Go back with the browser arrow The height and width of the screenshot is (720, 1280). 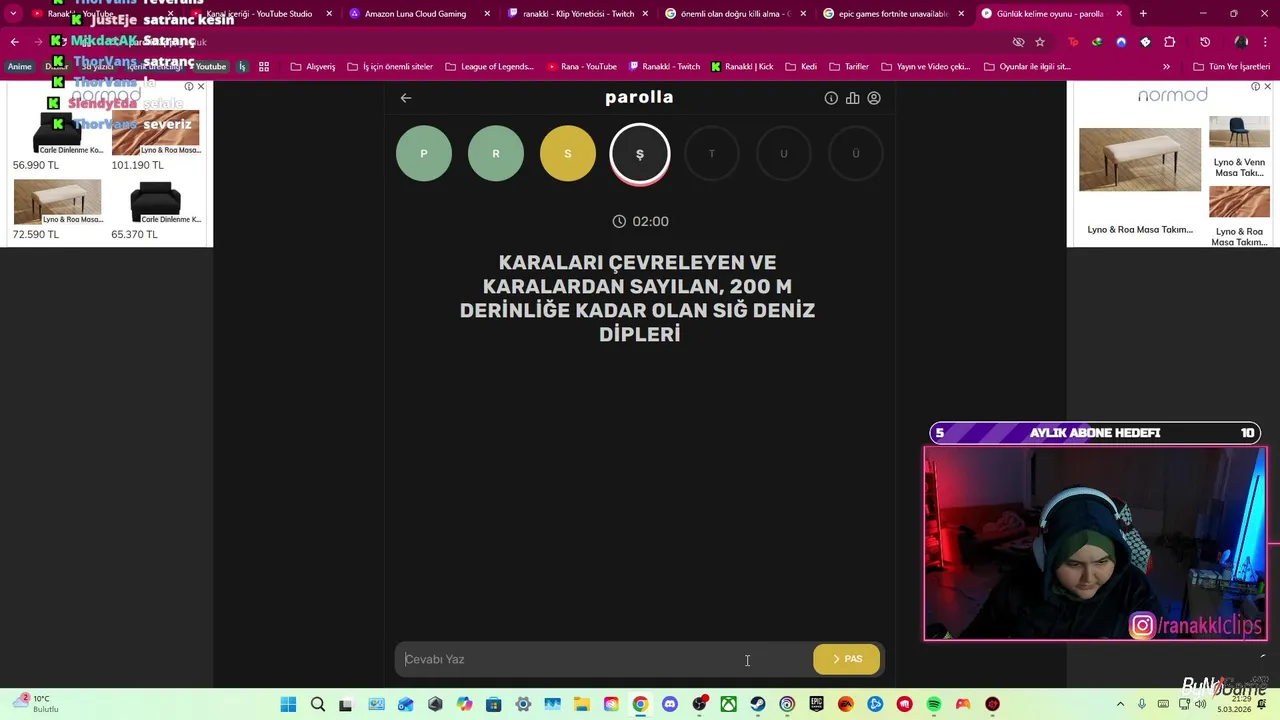pyautogui.click(x=14, y=42)
